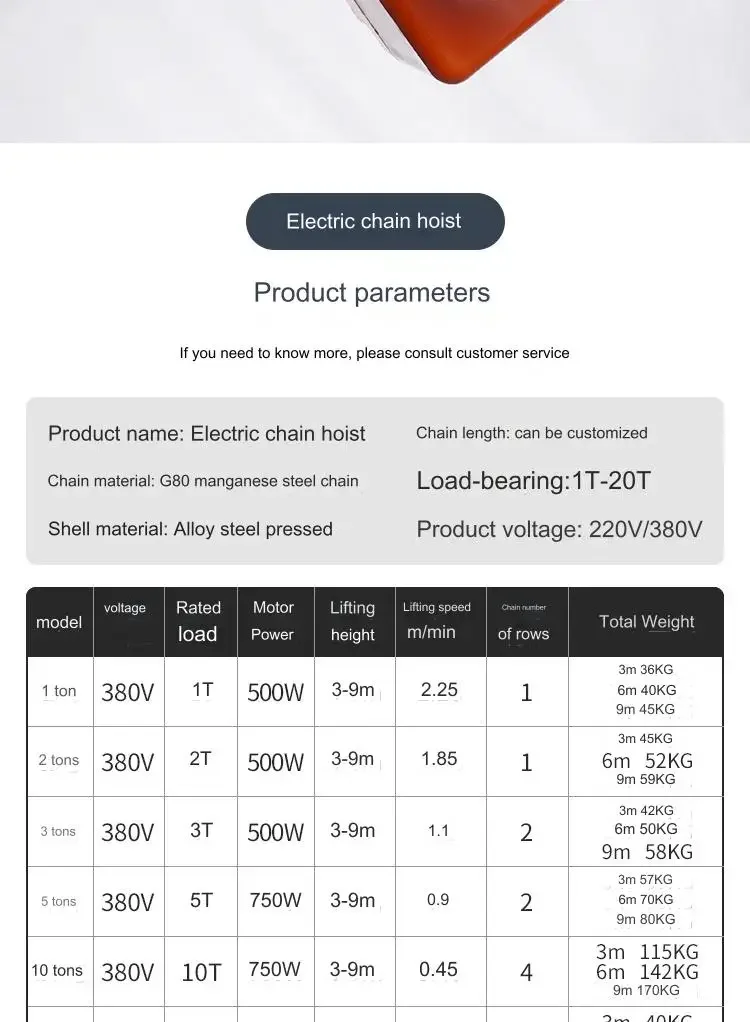Click the Lifting speed m/min header

click(437, 620)
